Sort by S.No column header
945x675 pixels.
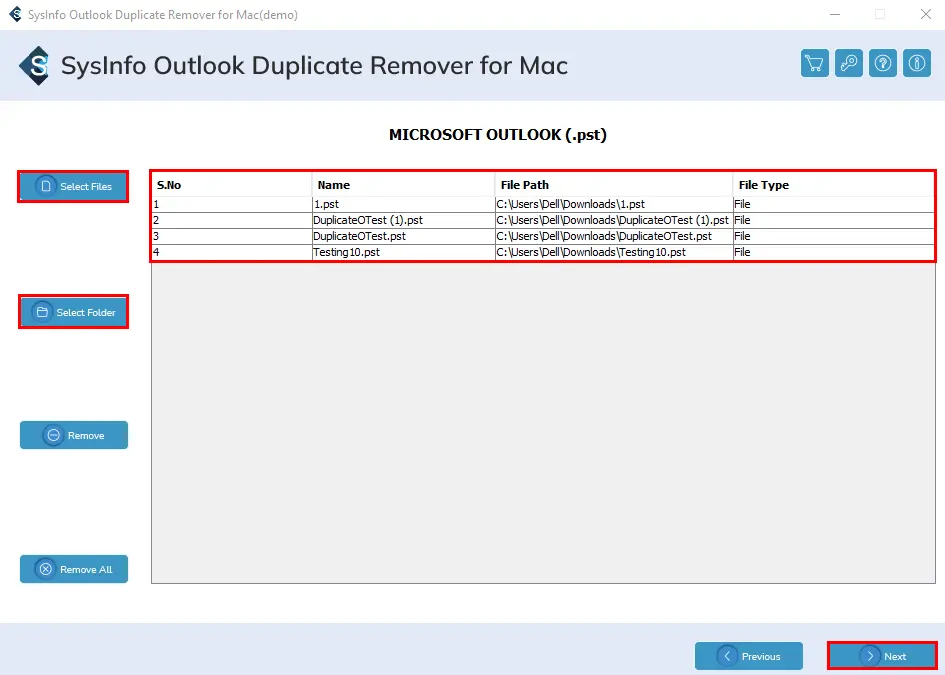pos(231,185)
